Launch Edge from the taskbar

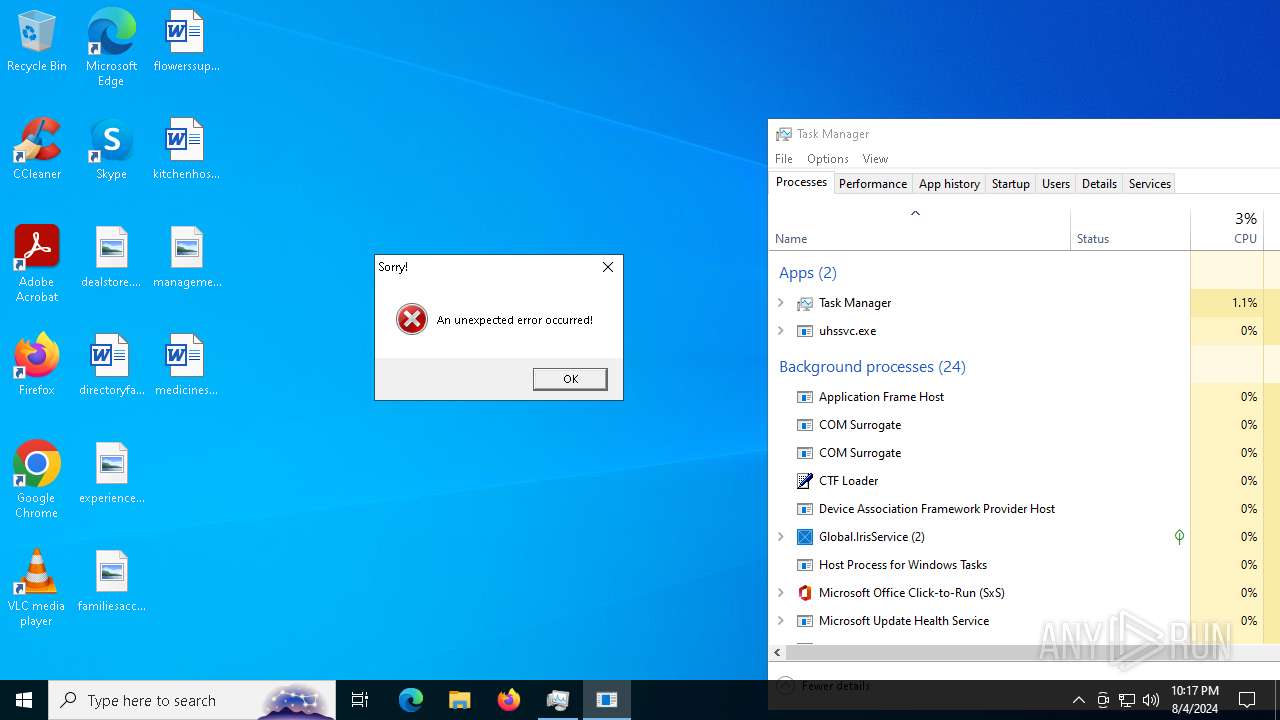pyautogui.click(x=411, y=700)
